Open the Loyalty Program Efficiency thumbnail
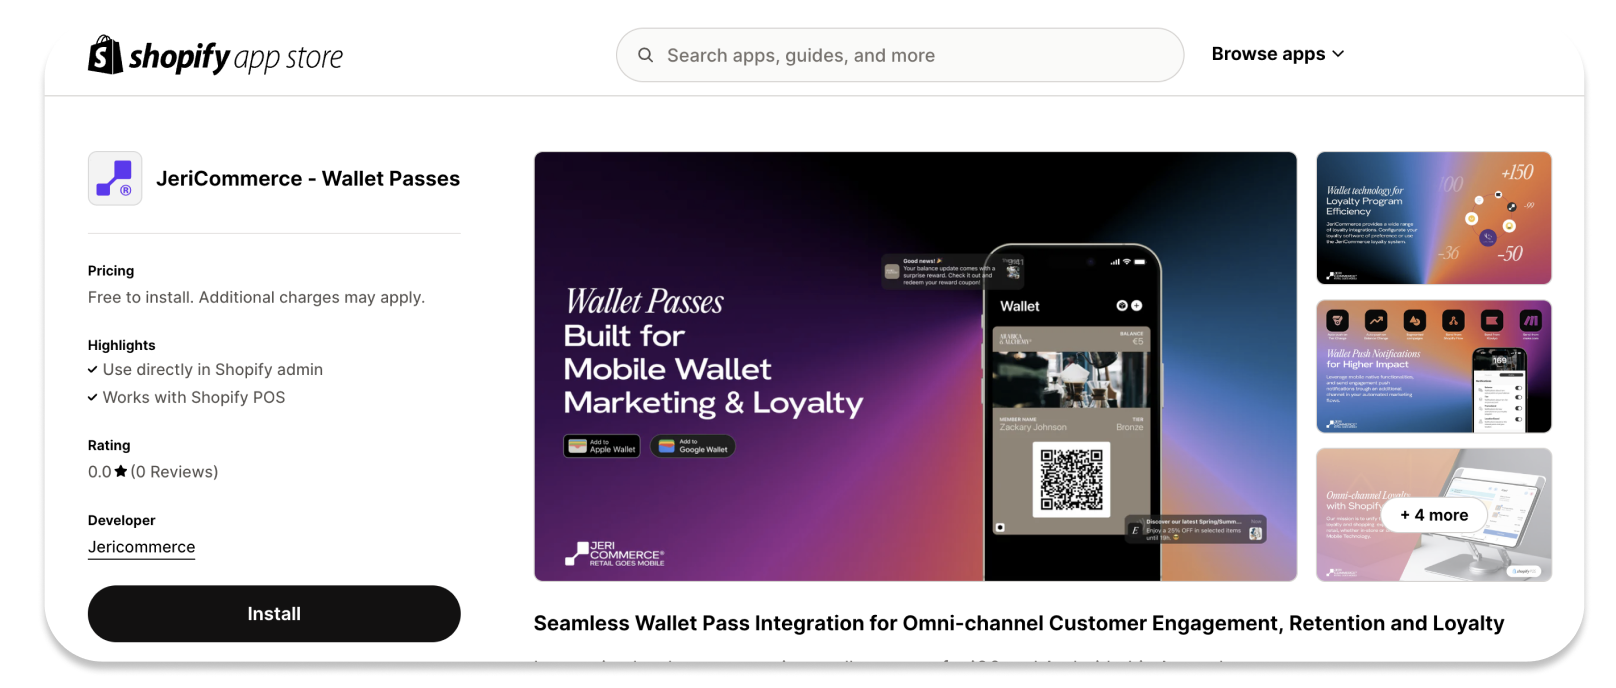This screenshot has height=688, width=1616. point(1434,218)
